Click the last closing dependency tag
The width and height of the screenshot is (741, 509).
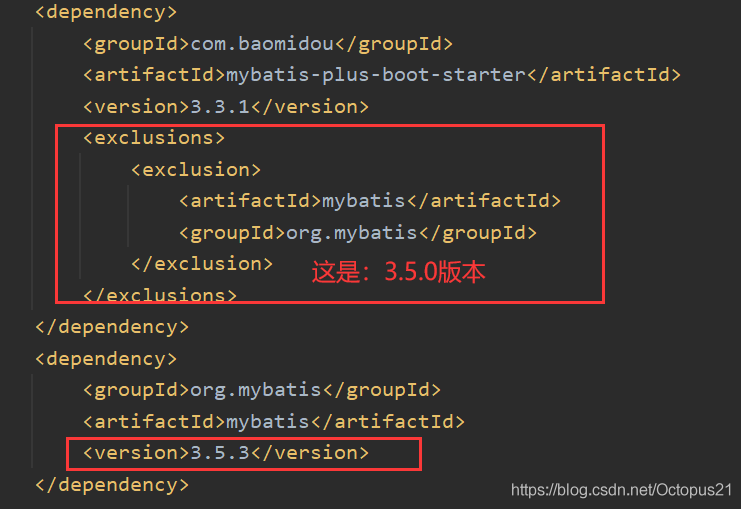coord(111,485)
